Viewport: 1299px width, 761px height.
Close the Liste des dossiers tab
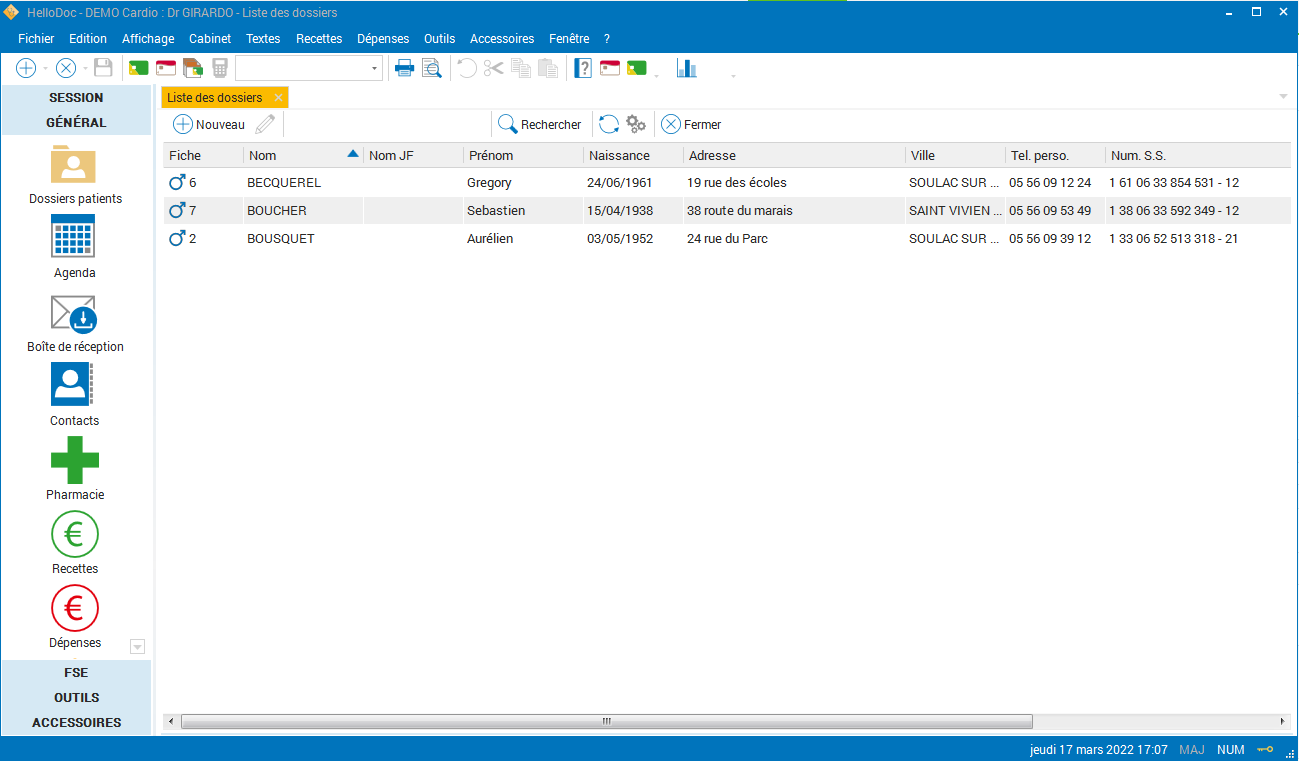[279, 98]
